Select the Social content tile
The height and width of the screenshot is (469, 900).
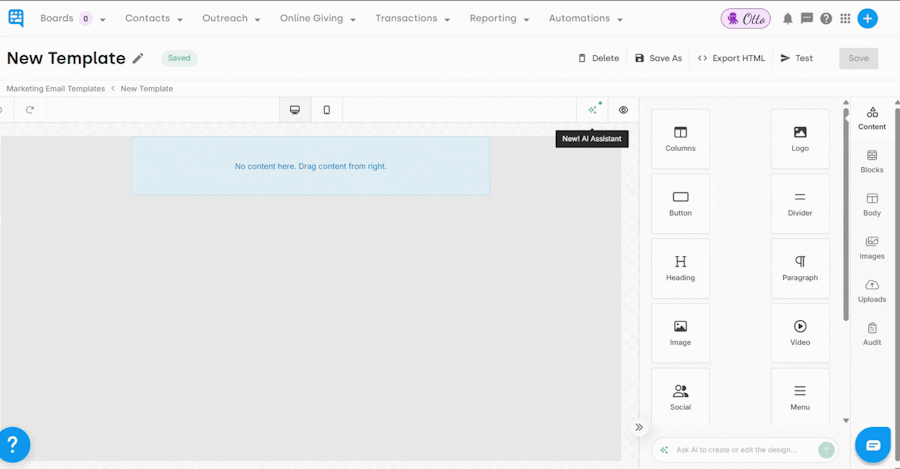tap(680, 397)
